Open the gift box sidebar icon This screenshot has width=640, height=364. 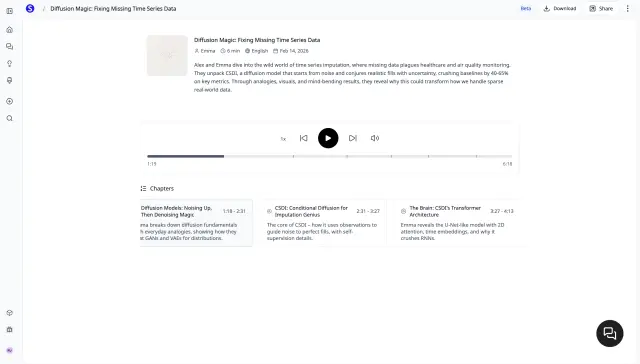point(10,330)
